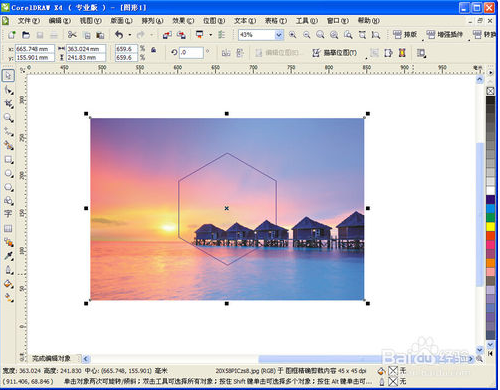Viewport: 500px width, 390px height.
Task: Click the horizontal scrollbar left arrow
Action: point(86,359)
